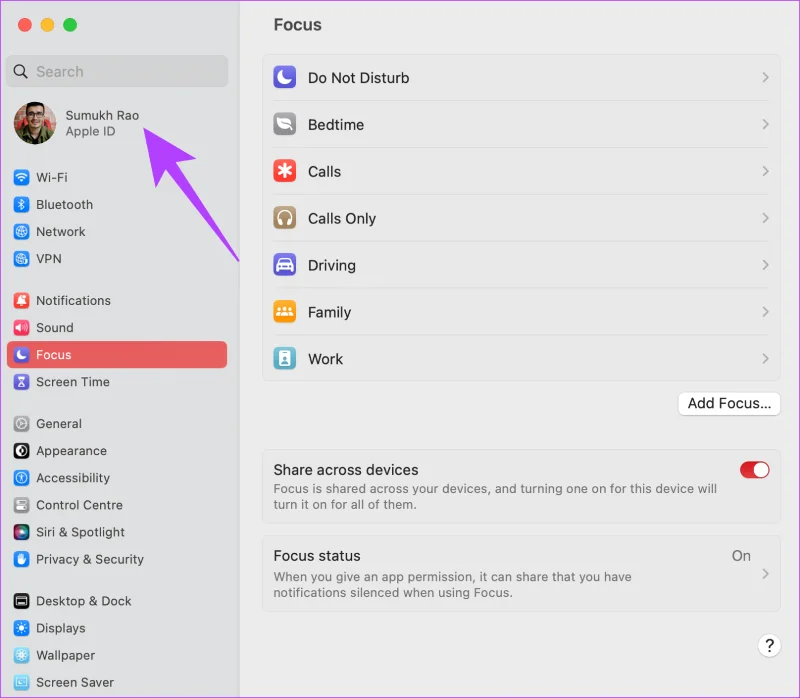This screenshot has height=698, width=800.
Task: Click the Wallpaper icon
Action: pos(21,655)
